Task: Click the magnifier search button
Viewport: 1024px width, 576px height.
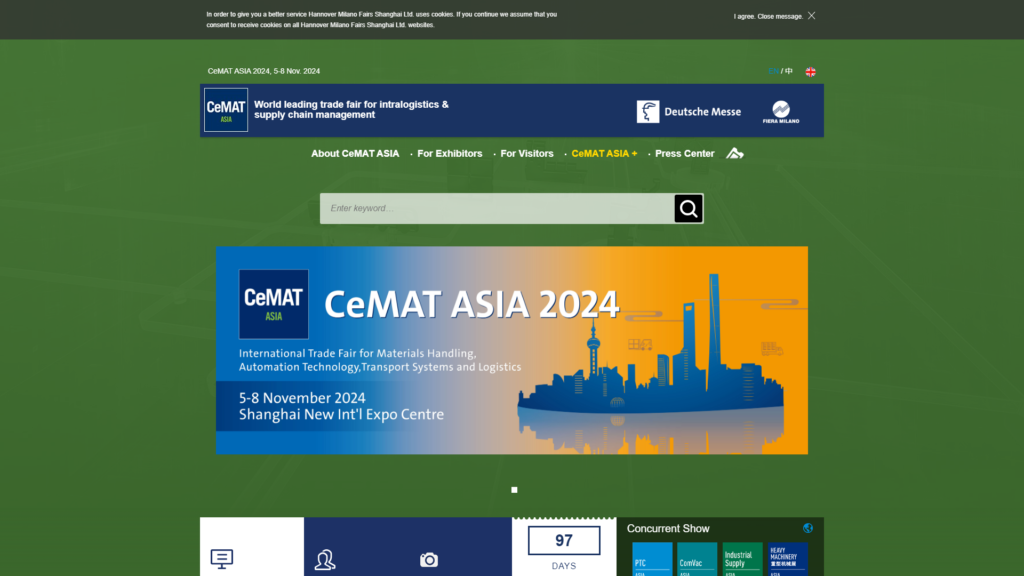Action: [688, 208]
